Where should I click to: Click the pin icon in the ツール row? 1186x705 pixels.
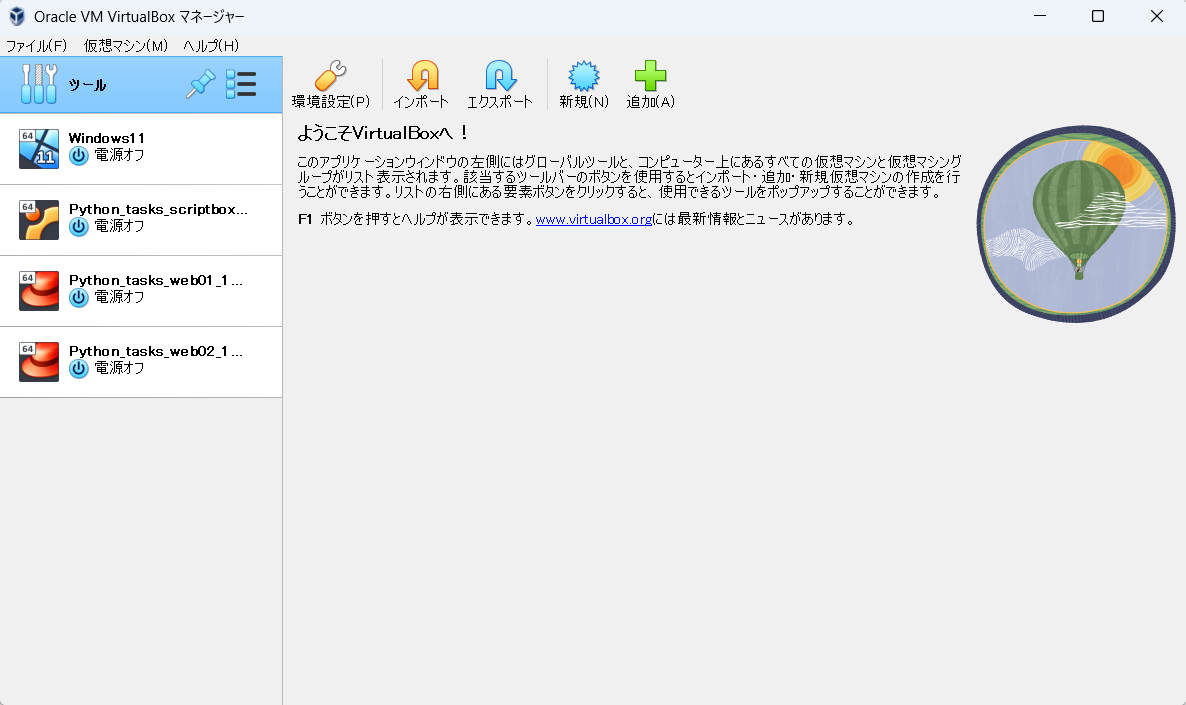coord(200,84)
